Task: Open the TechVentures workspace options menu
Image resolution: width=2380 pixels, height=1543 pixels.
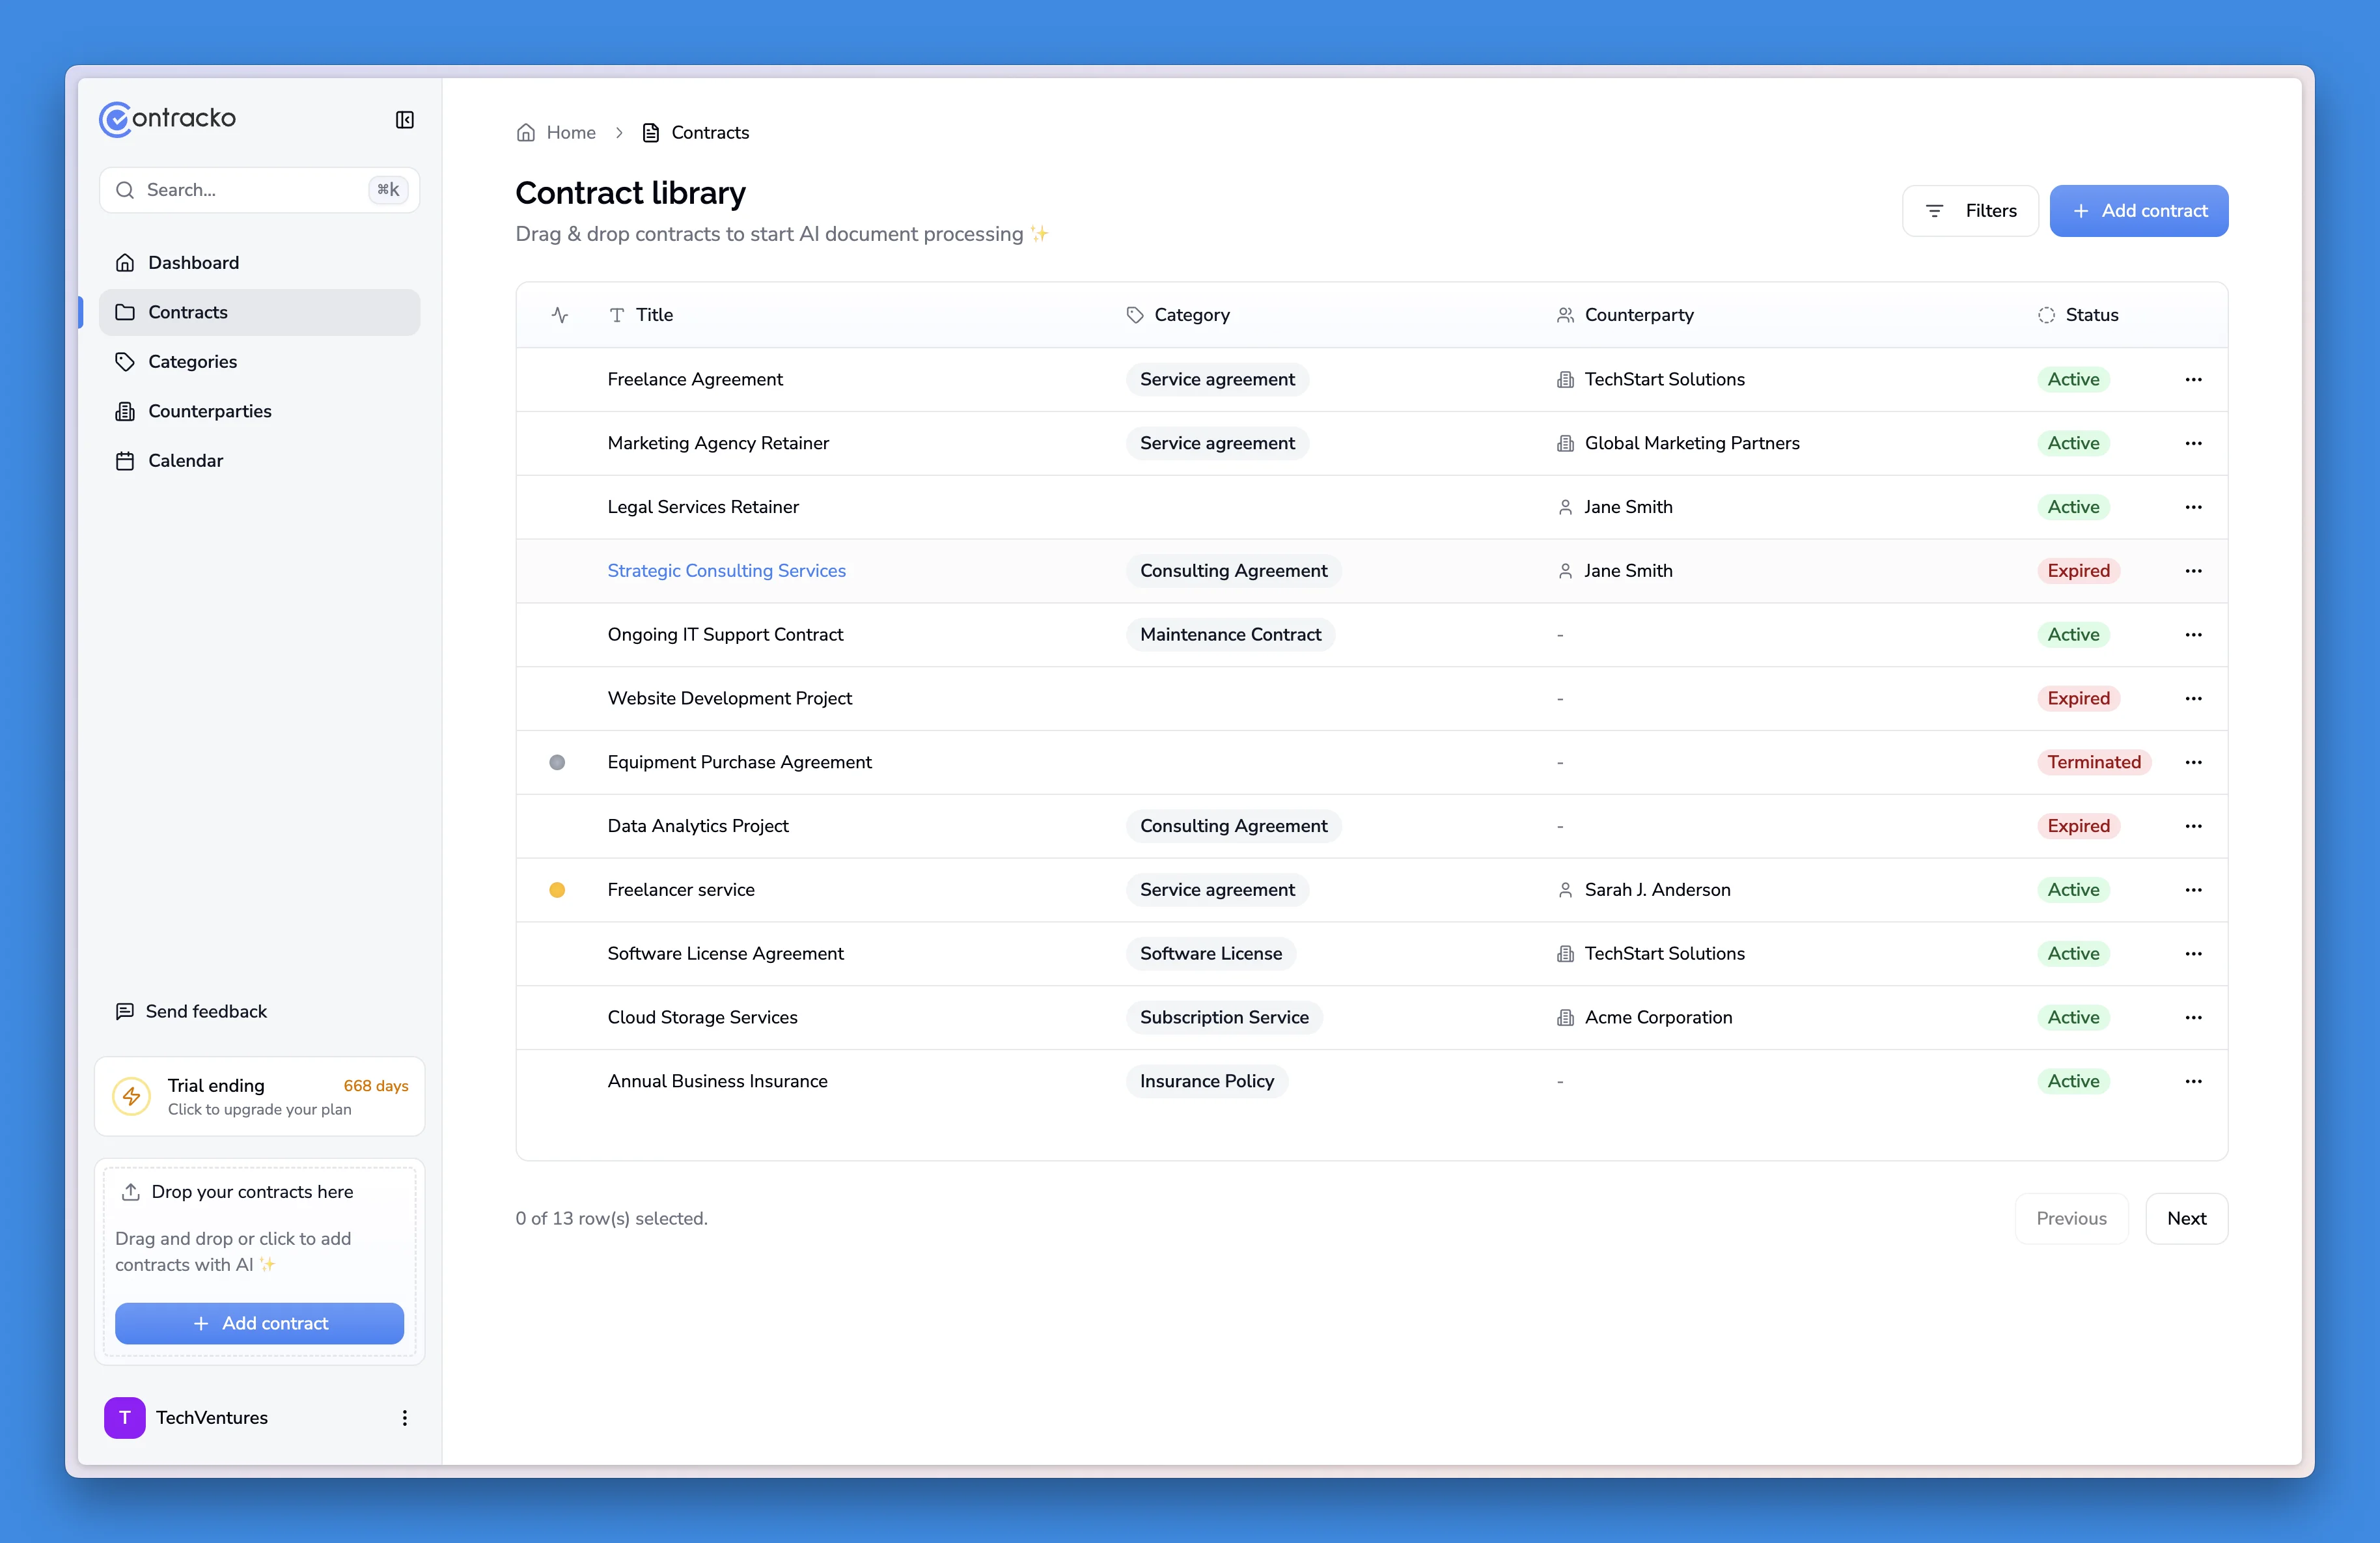Action: [404, 1417]
